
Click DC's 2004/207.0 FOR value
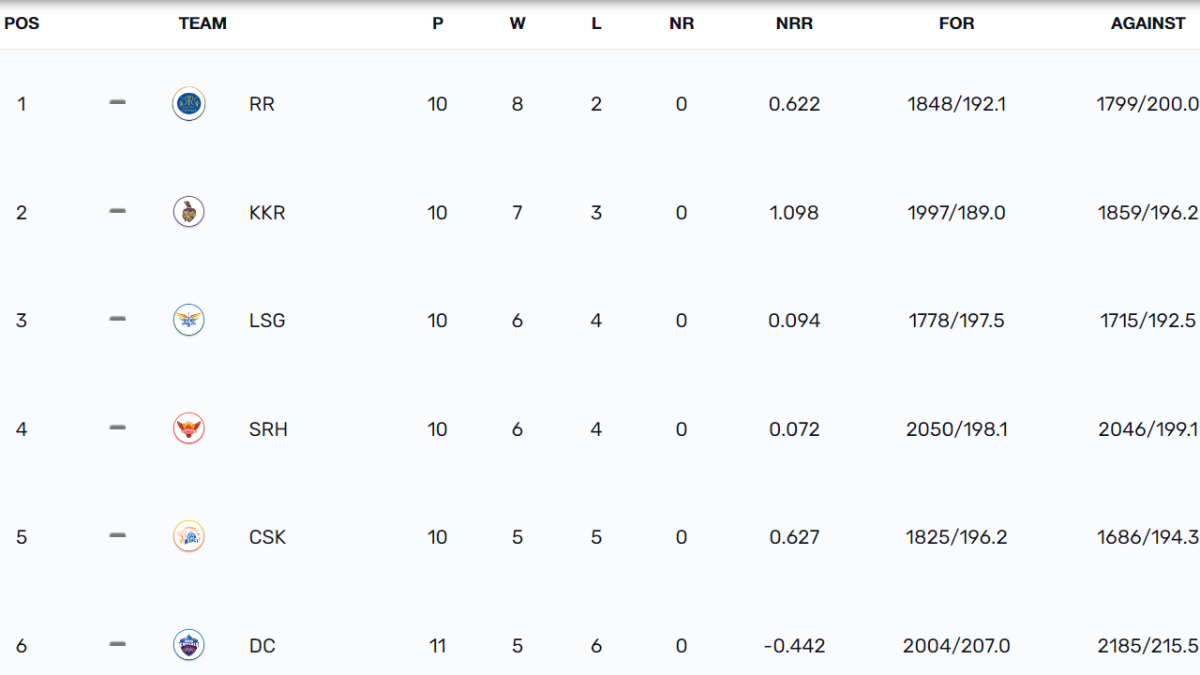coord(955,646)
